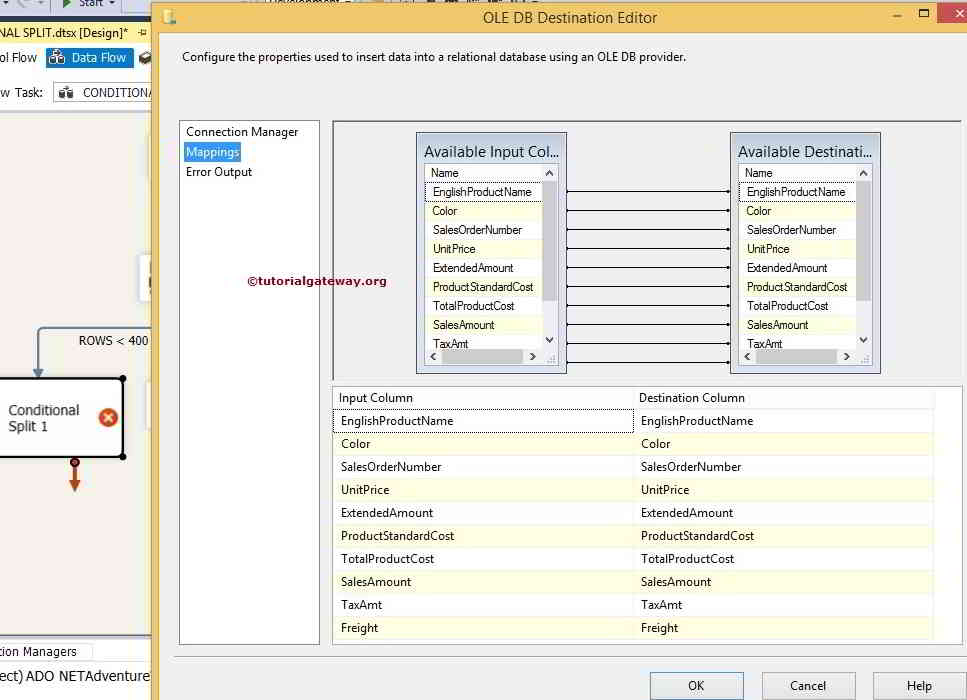Switch to the Data Flow tab
The image size is (967, 700).
[x=89, y=57]
